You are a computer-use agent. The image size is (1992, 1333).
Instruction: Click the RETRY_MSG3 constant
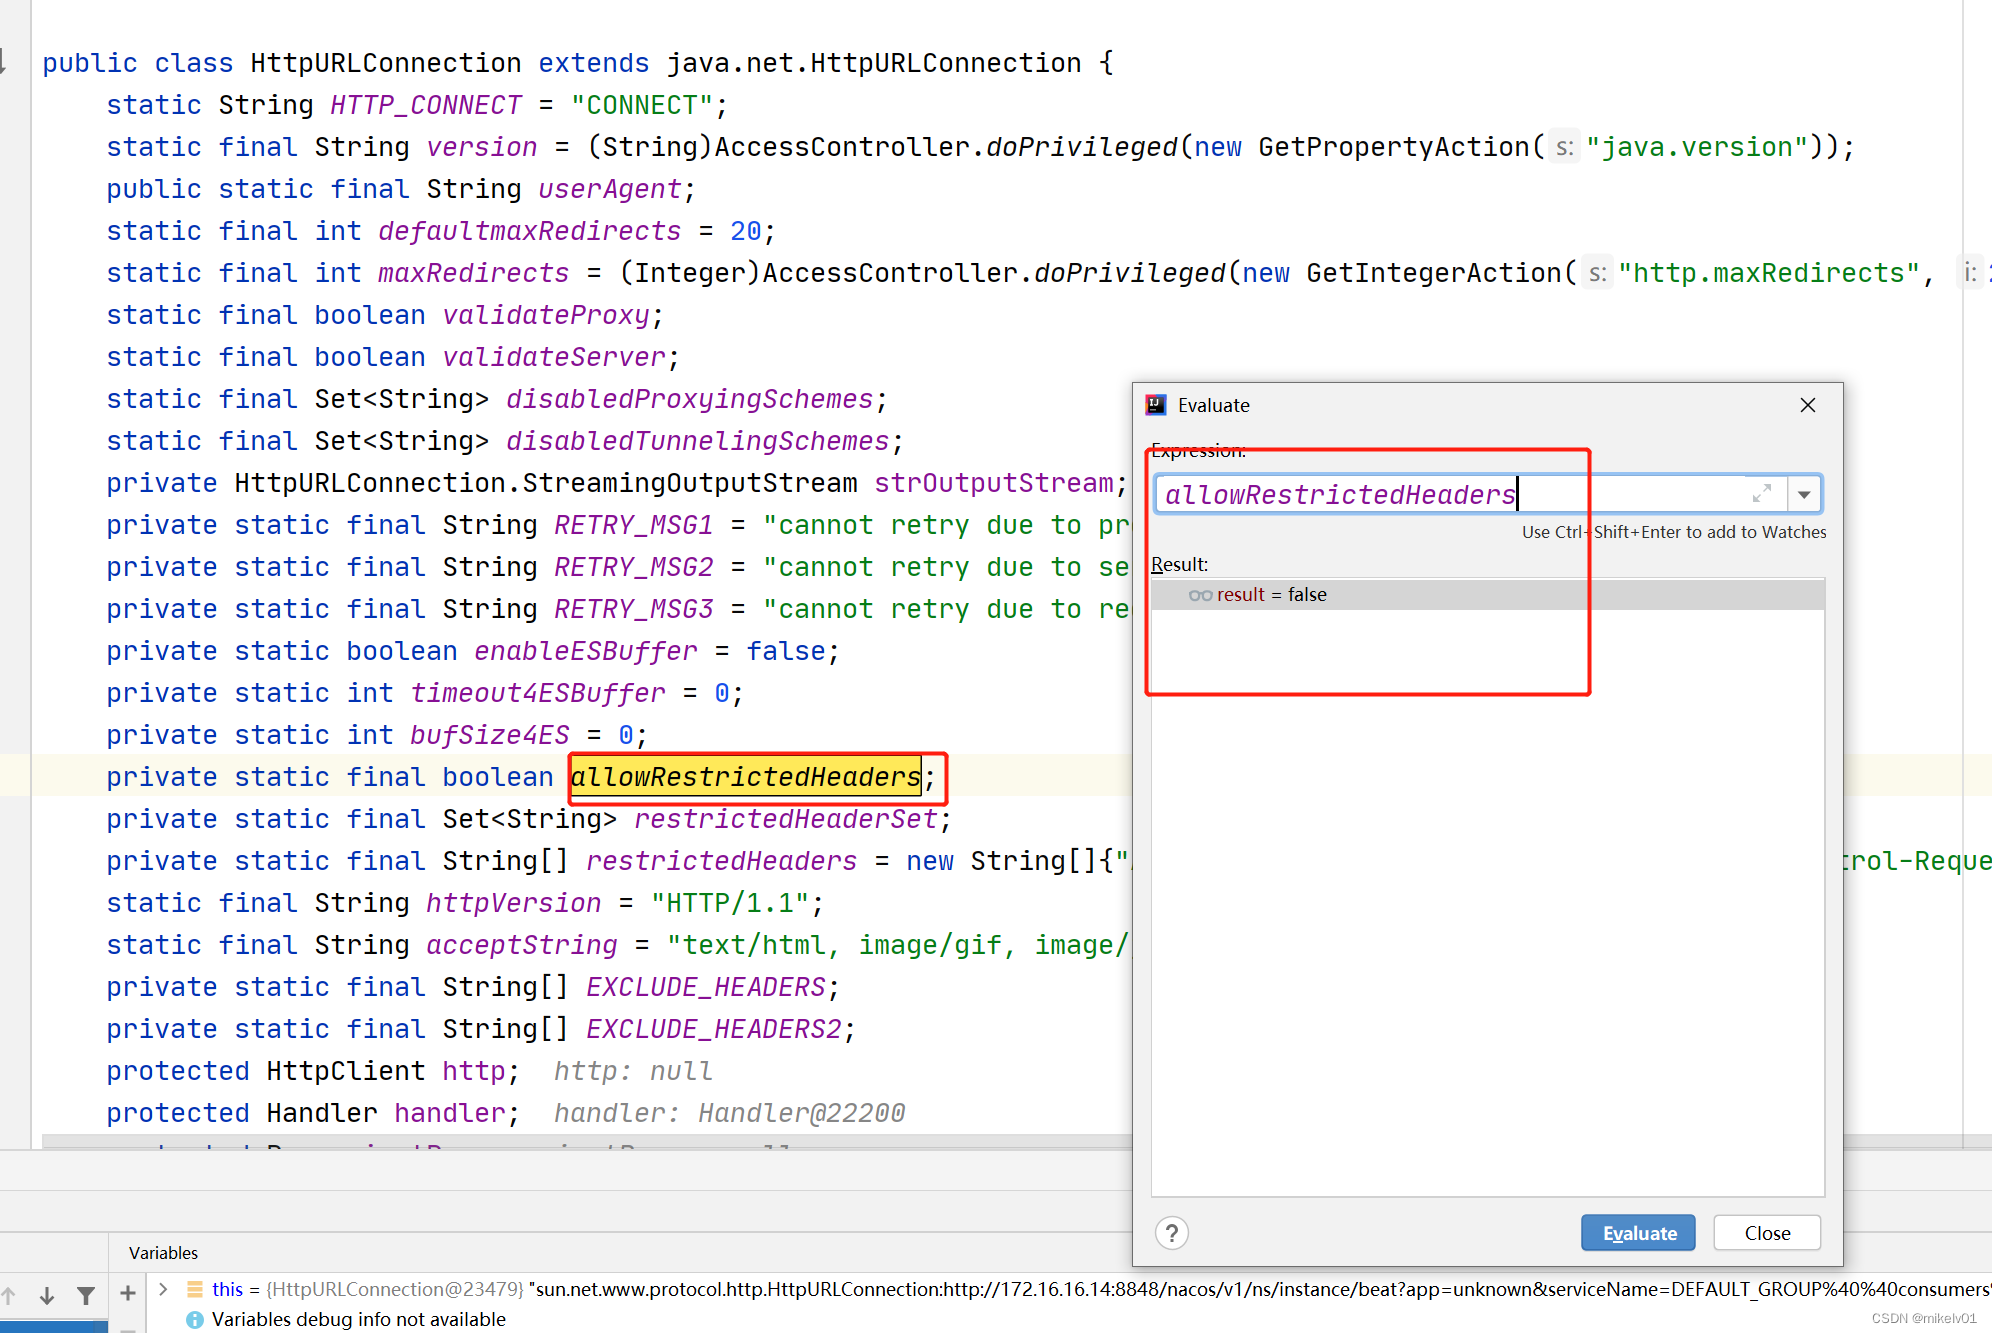634,609
